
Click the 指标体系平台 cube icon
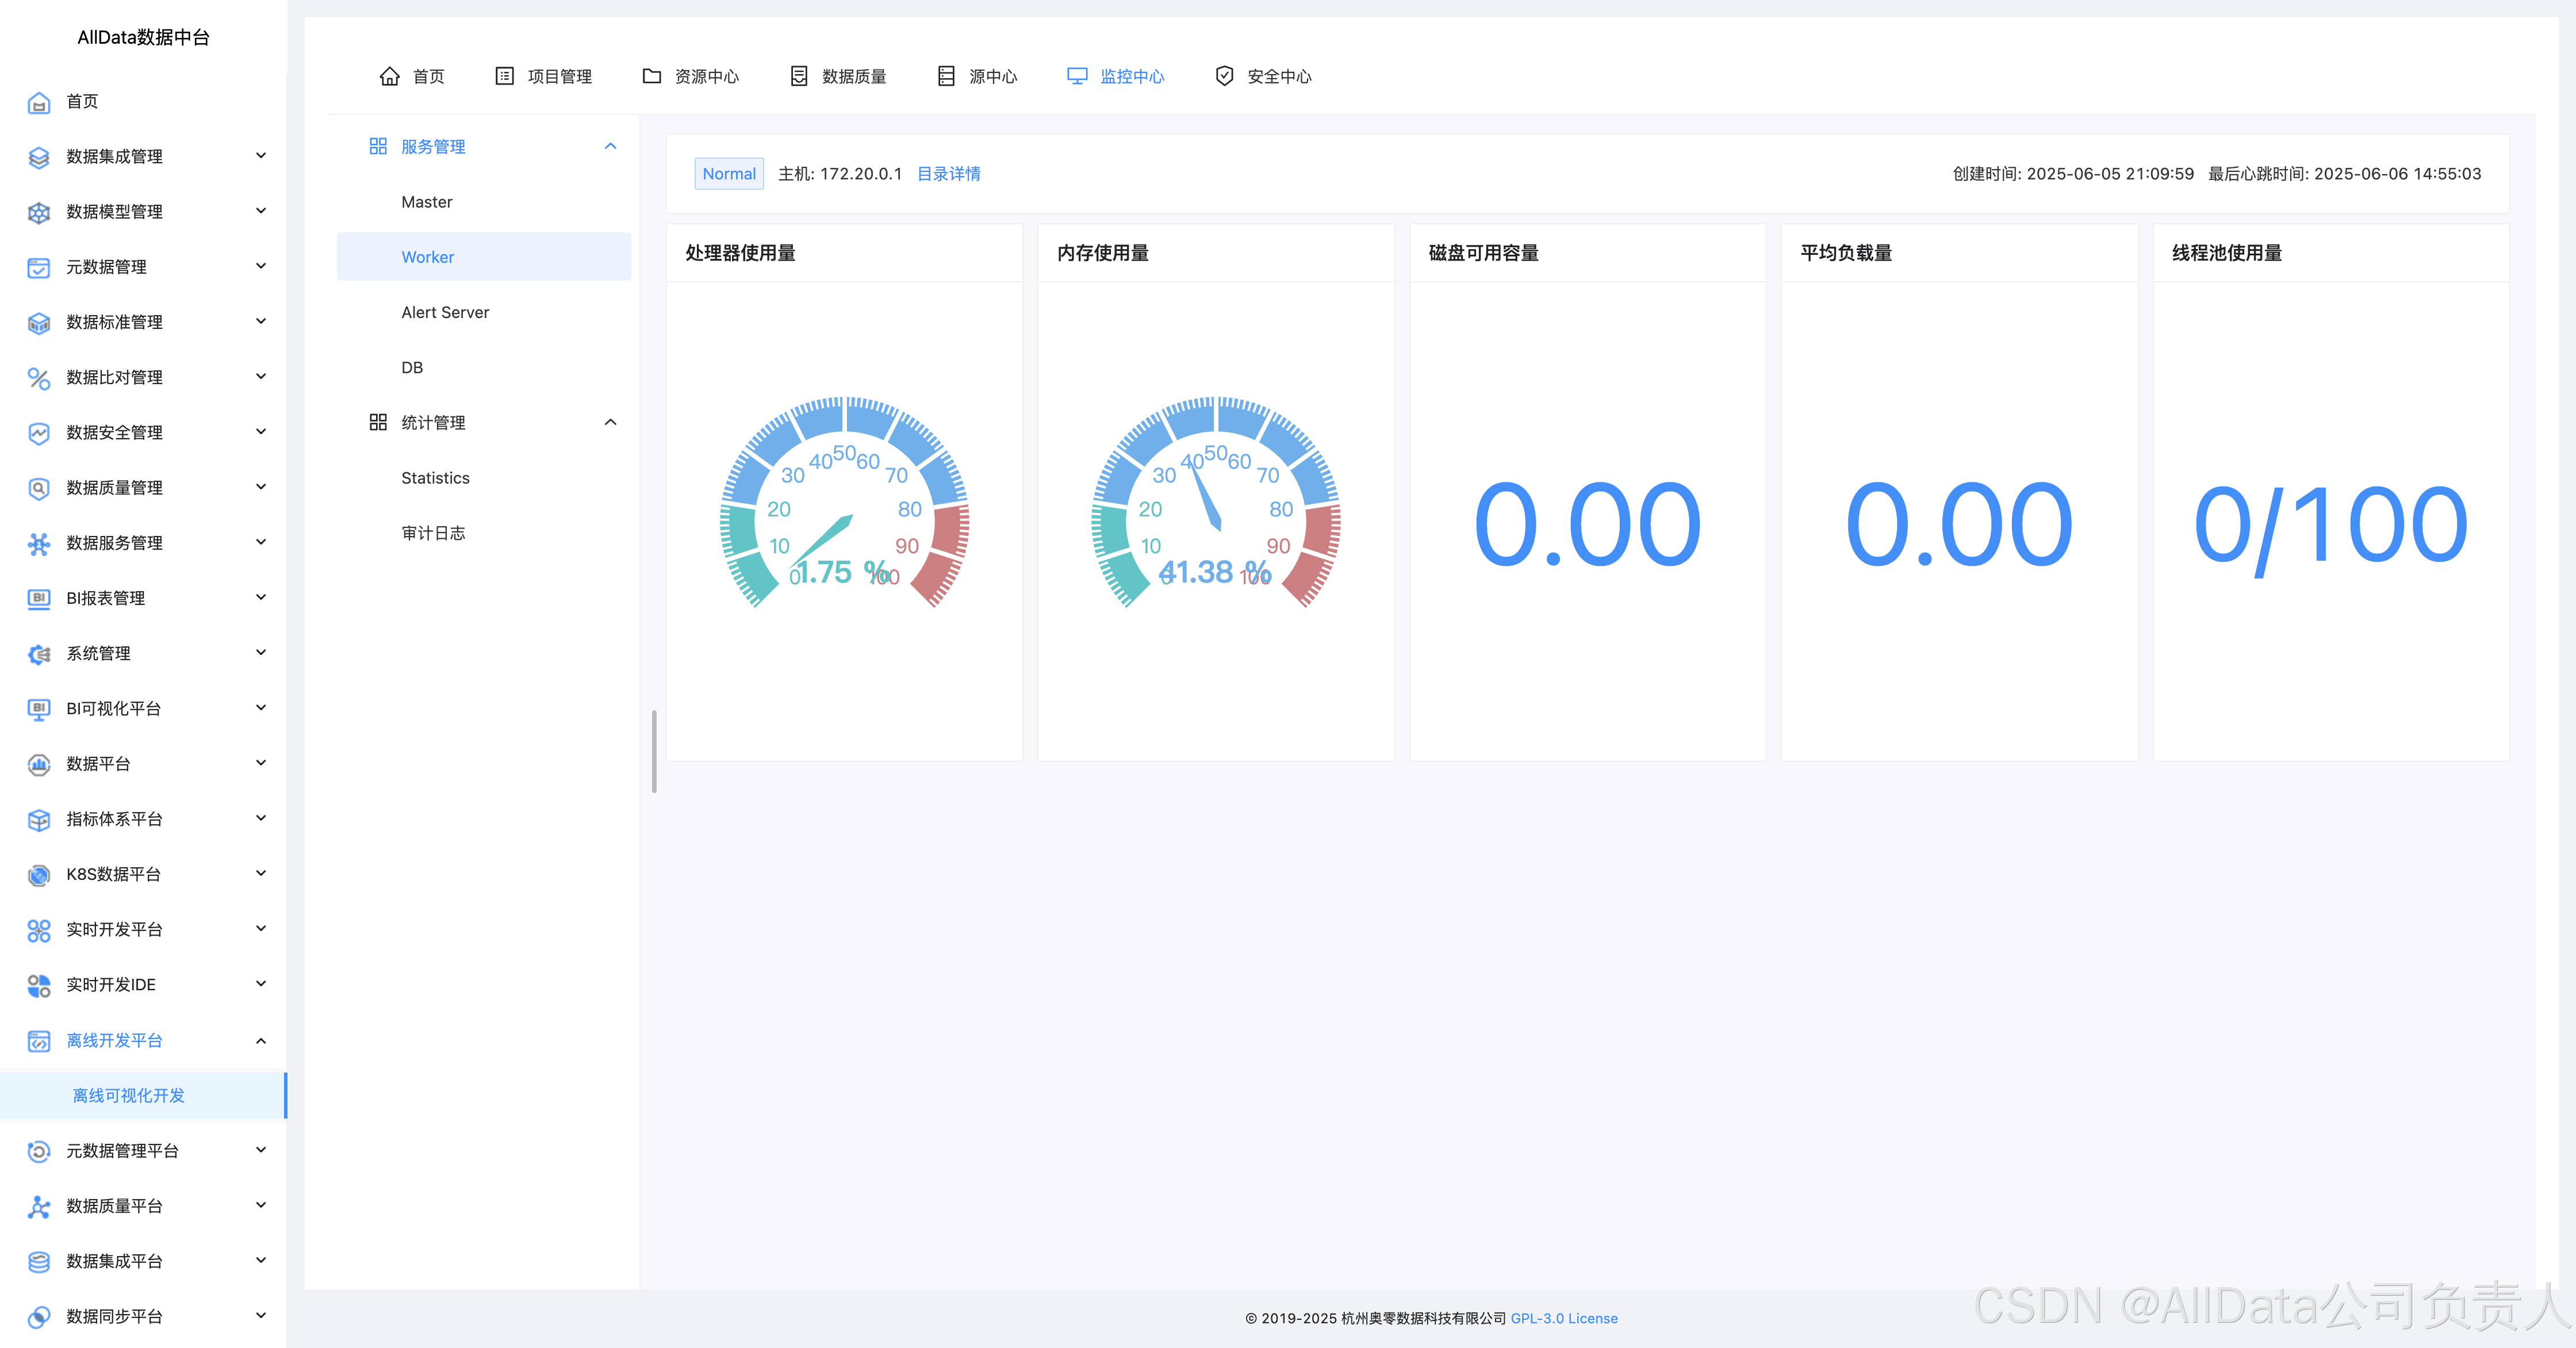38,820
